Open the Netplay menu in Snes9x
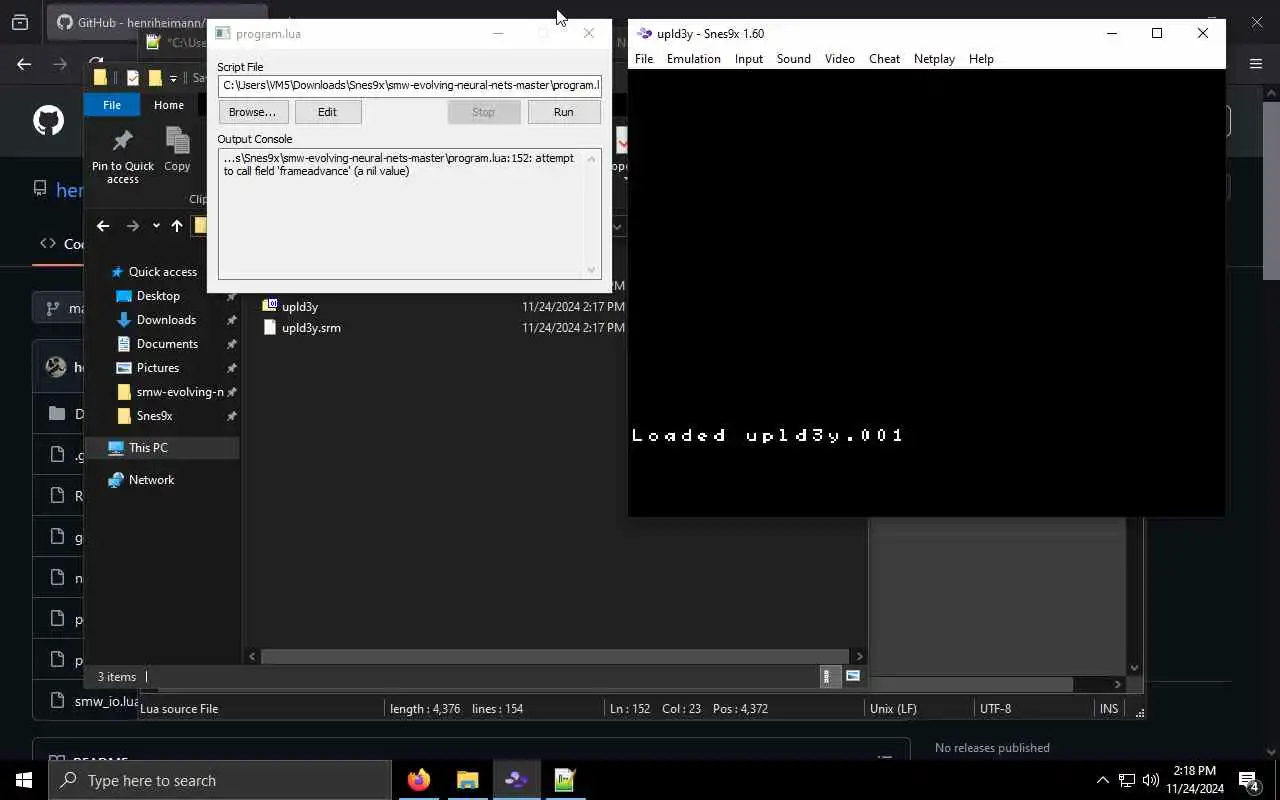This screenshot has width=1280, height=800. tap(934, 59)
